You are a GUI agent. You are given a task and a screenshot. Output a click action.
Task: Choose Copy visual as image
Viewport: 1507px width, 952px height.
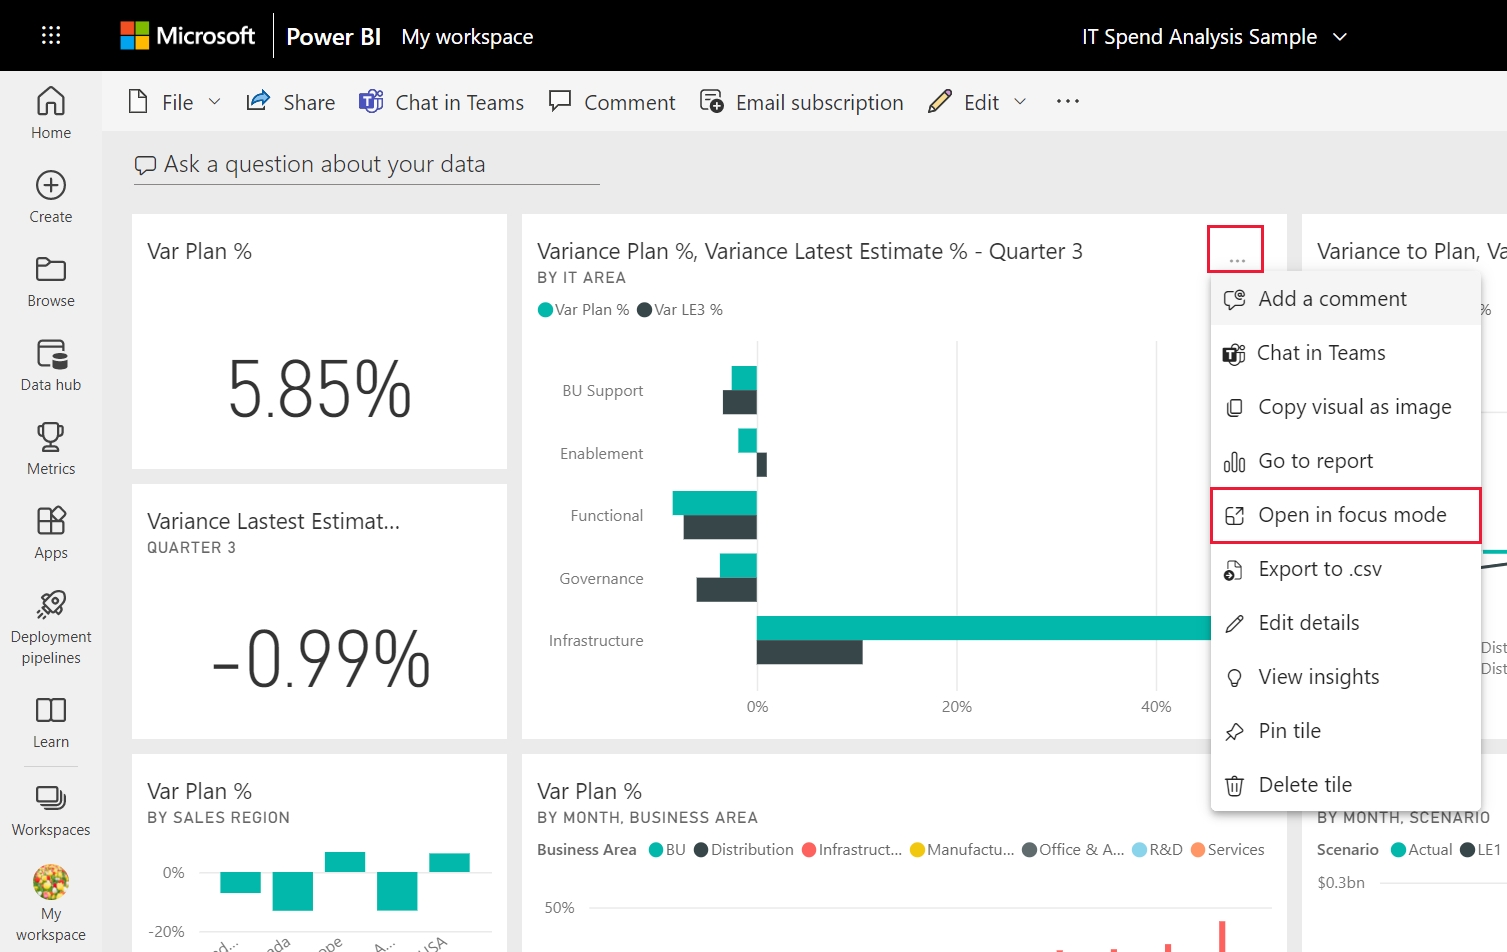point(1346,407)
